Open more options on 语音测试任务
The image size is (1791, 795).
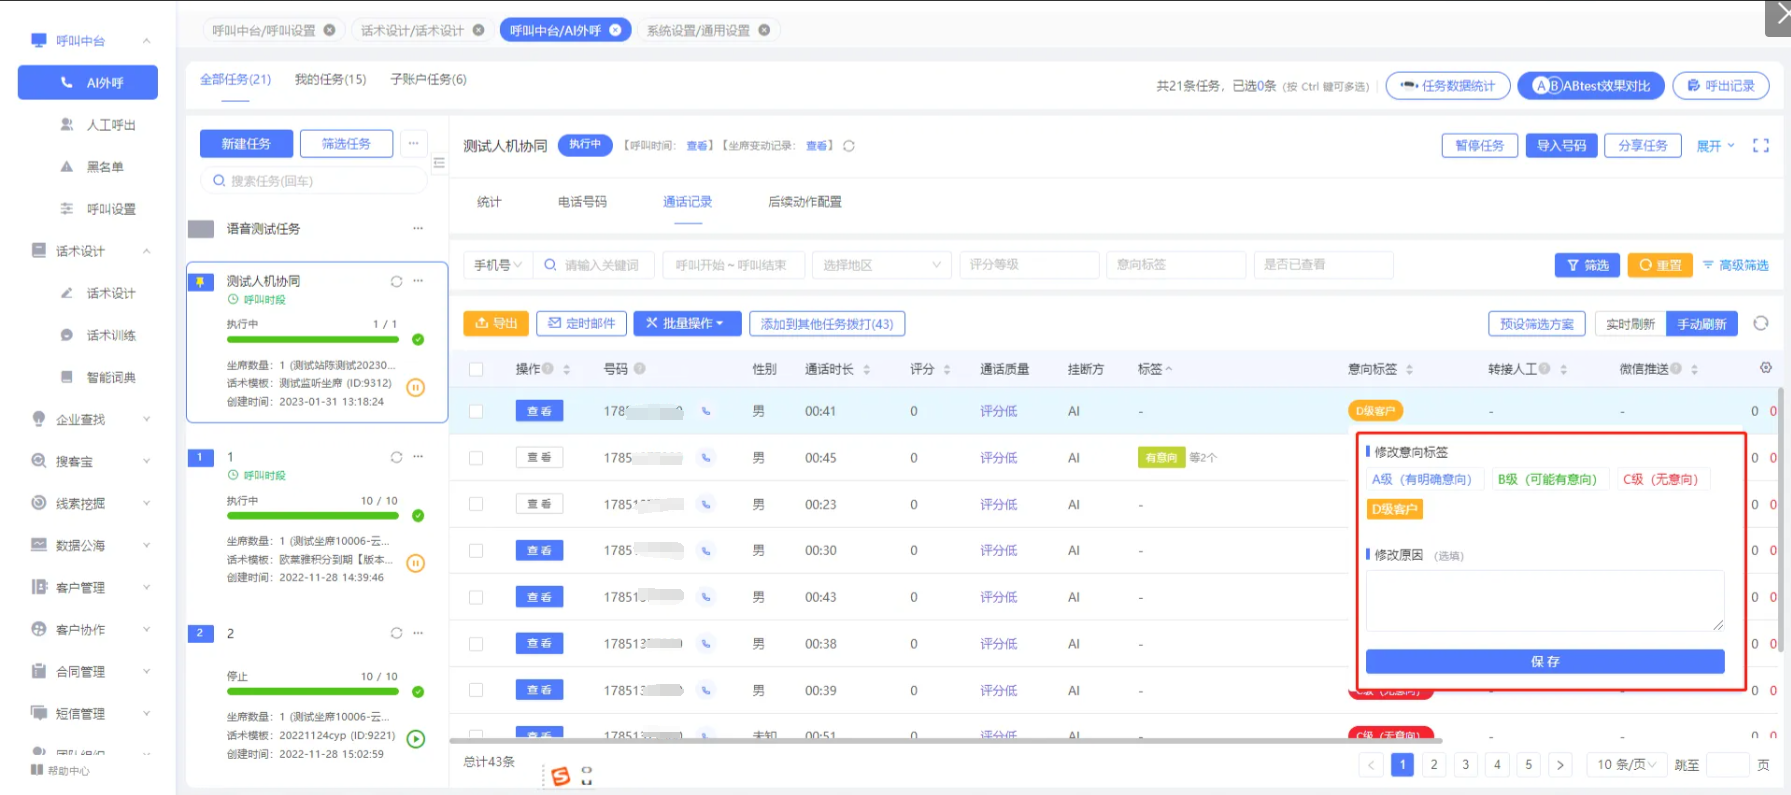pyautogui.click(x=418, y=229)
